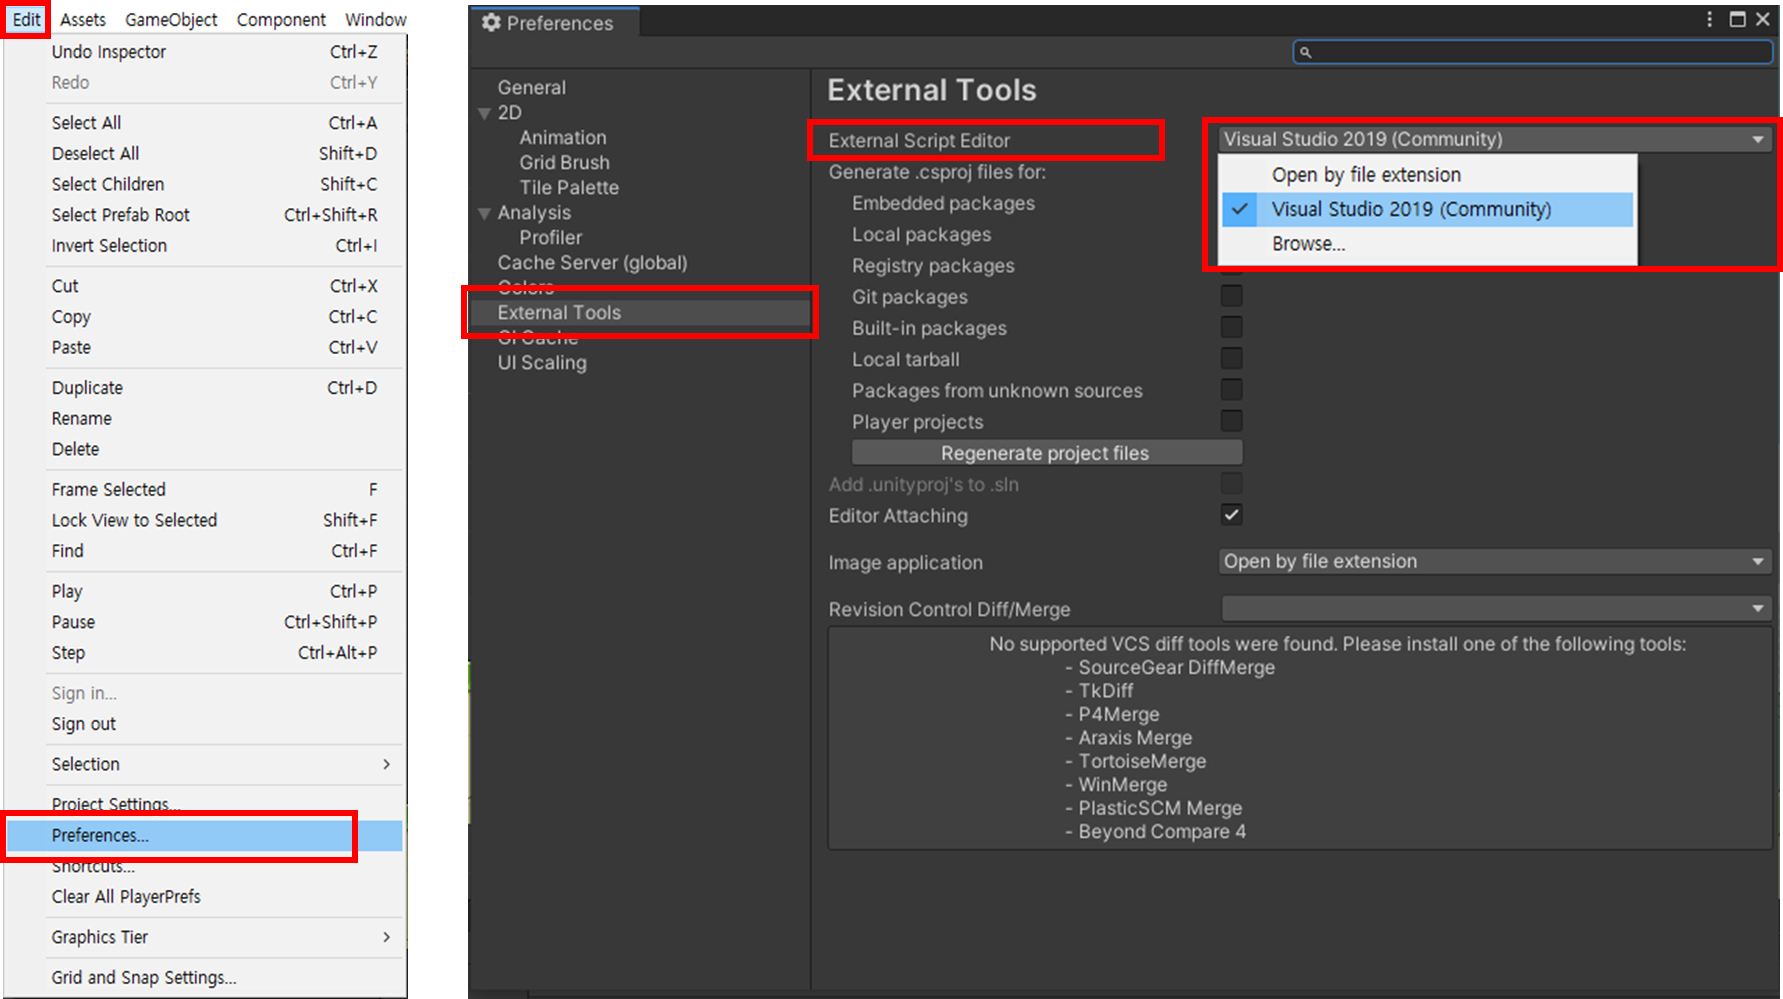Toggle Add .unityproj's to .sln checkbox

(1232, 484)
